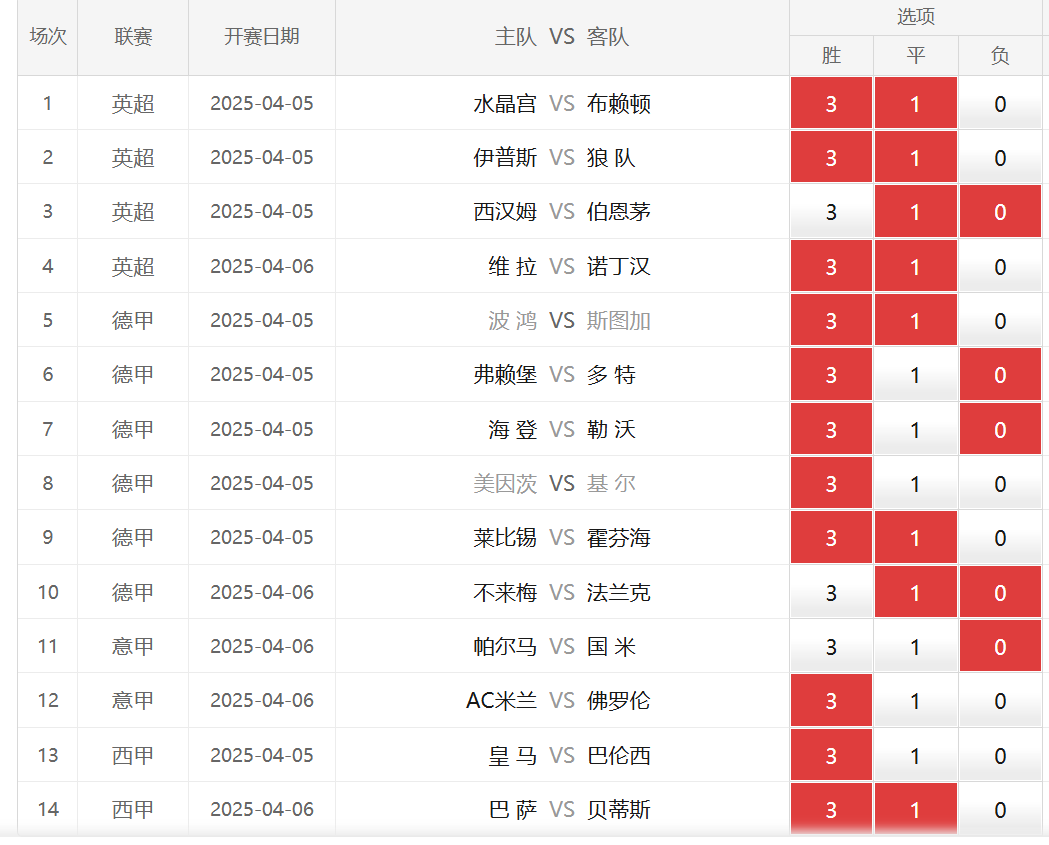Click the 场次 column header
Viewport: 1049px width, 845px height.
(x=47, y=37)
